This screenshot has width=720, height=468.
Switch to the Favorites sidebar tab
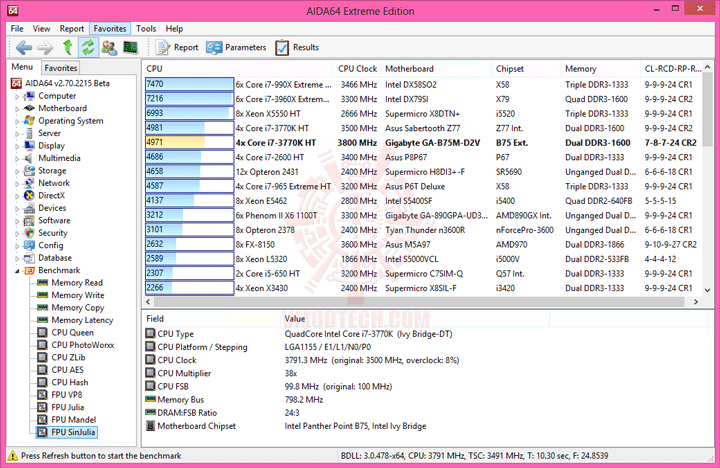click(61, 68)
